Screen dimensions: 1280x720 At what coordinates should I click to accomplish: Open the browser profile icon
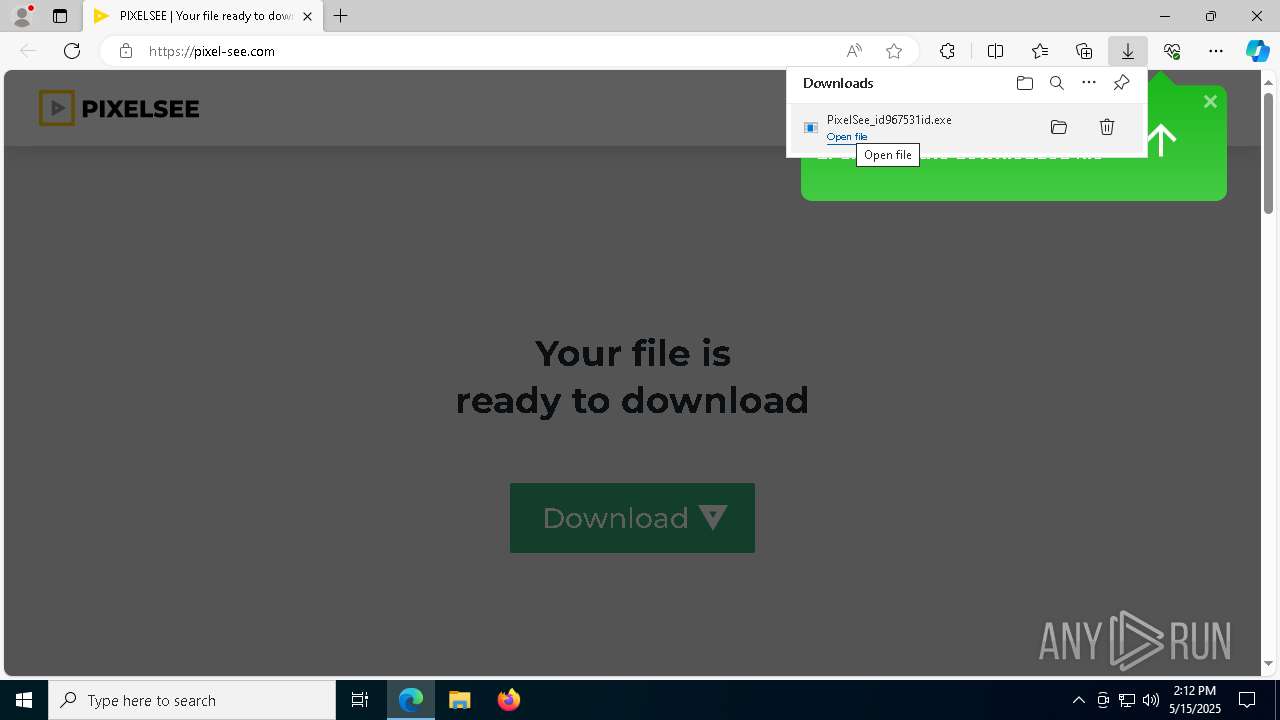coord(22,16)
